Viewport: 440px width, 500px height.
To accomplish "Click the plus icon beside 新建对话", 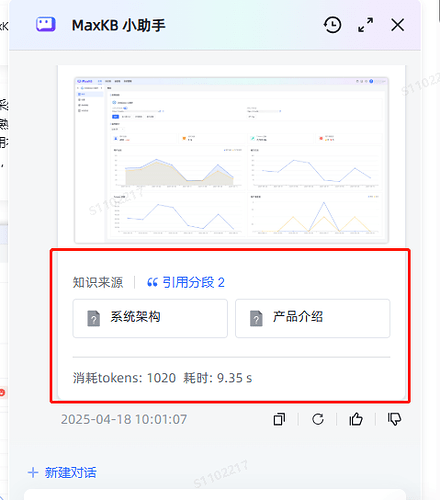I will click(x=33, y=472).
